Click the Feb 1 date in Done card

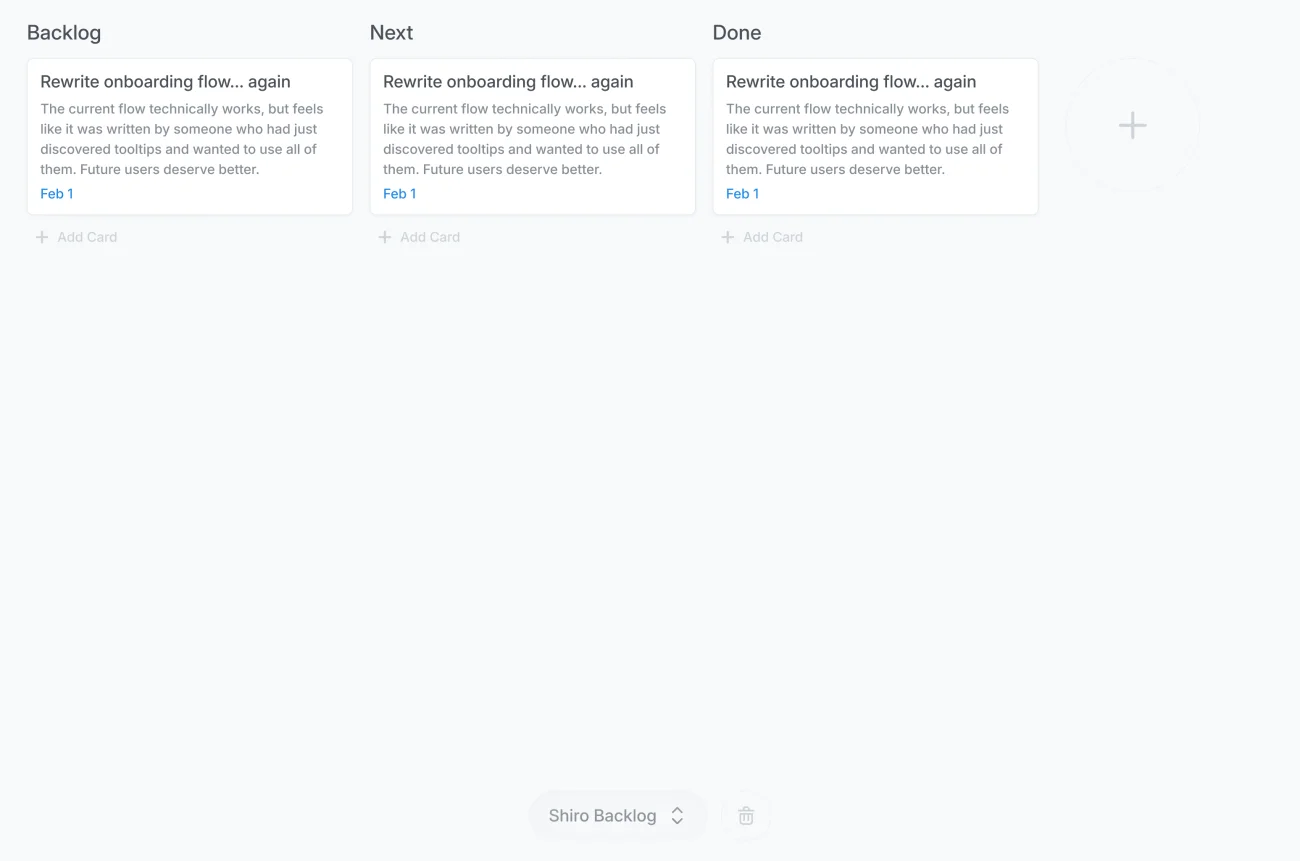[743, 194]
